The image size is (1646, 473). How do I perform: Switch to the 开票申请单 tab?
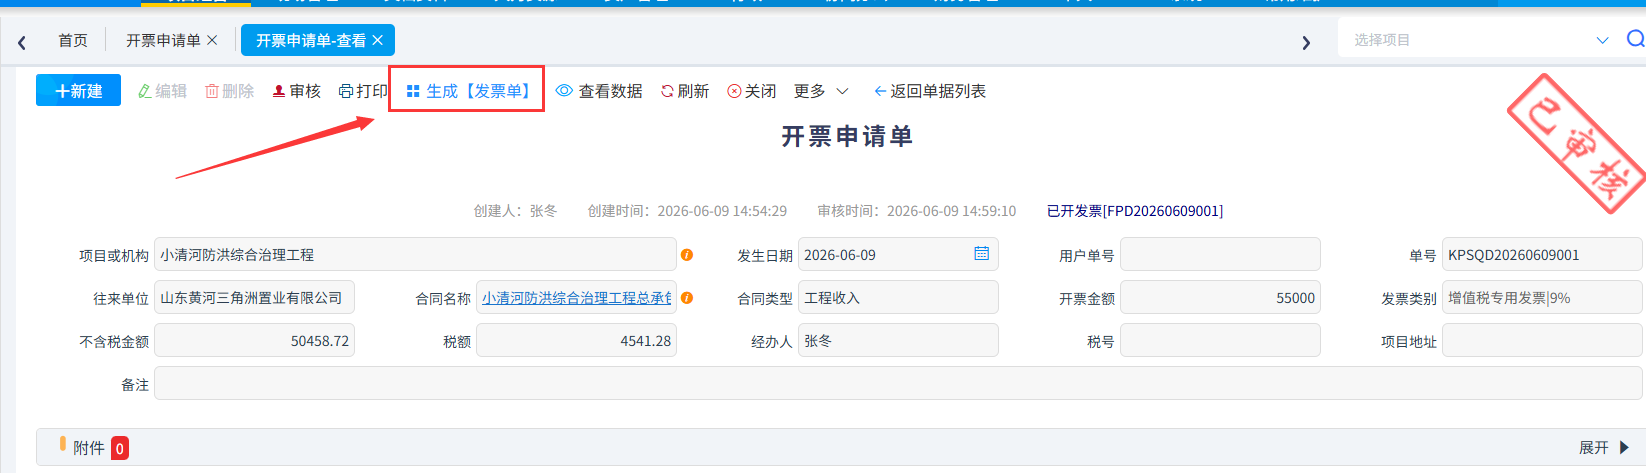pos(163,40)
